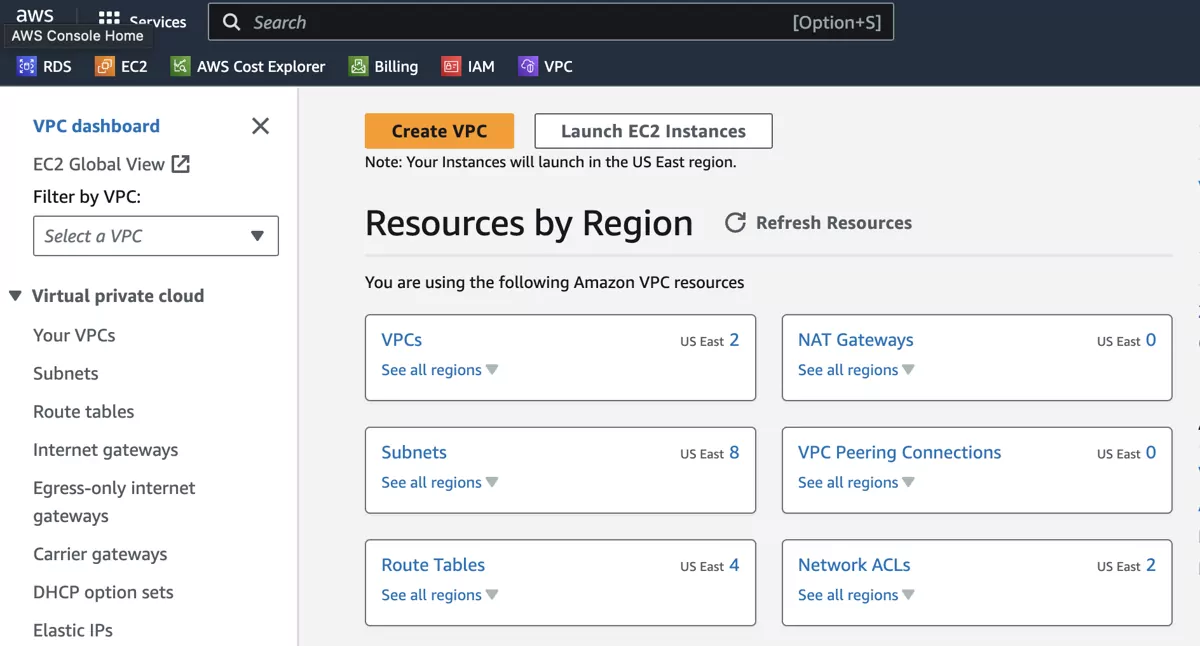This screenshot has width=1200, height=646.
Task: Open the EC2 console shortcut
Action: pyautogui.click(x=121, y=66)
